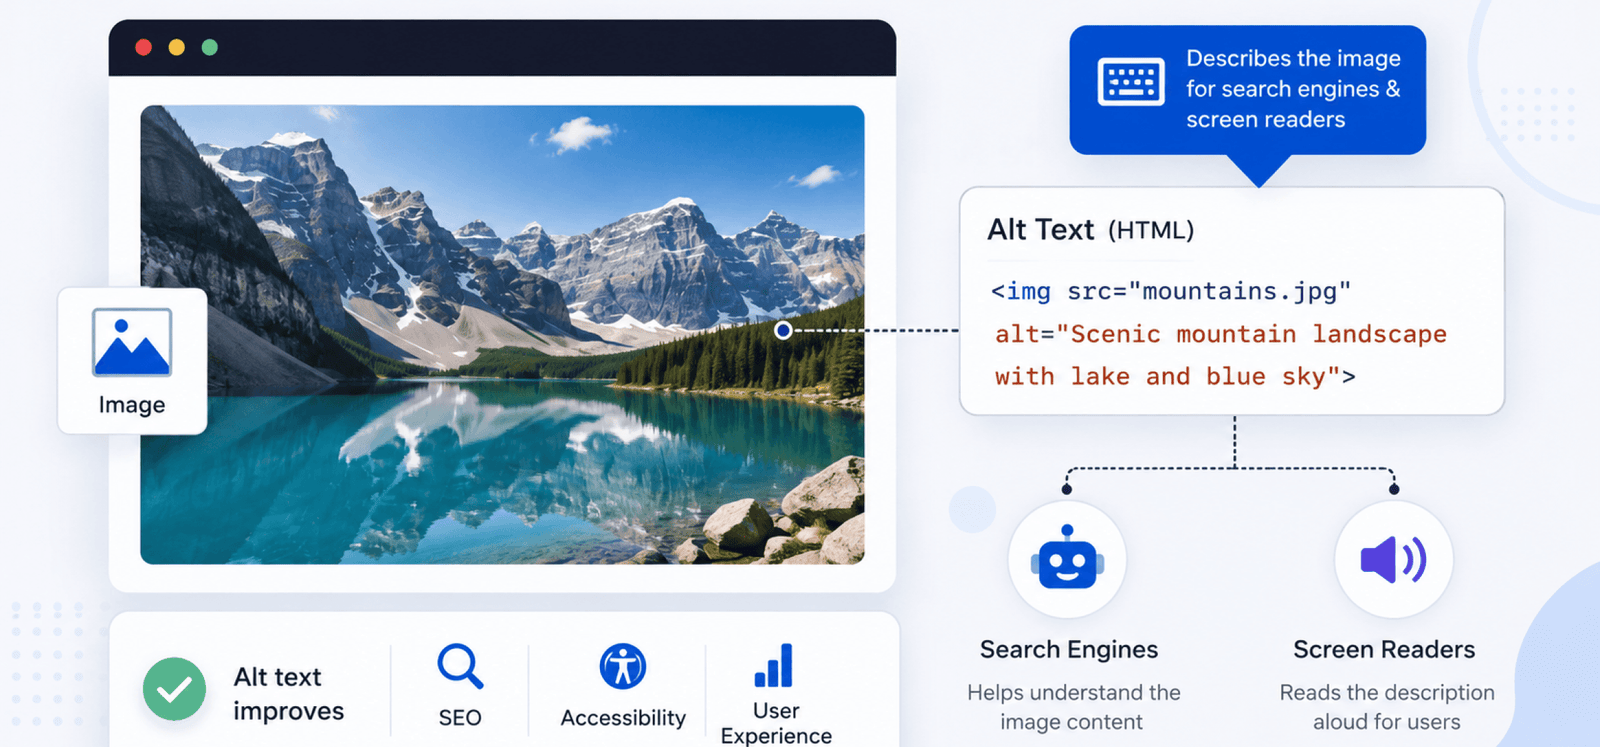Click the SEO magnifying glass icon
1600x747 pixels.
[460, 666]
